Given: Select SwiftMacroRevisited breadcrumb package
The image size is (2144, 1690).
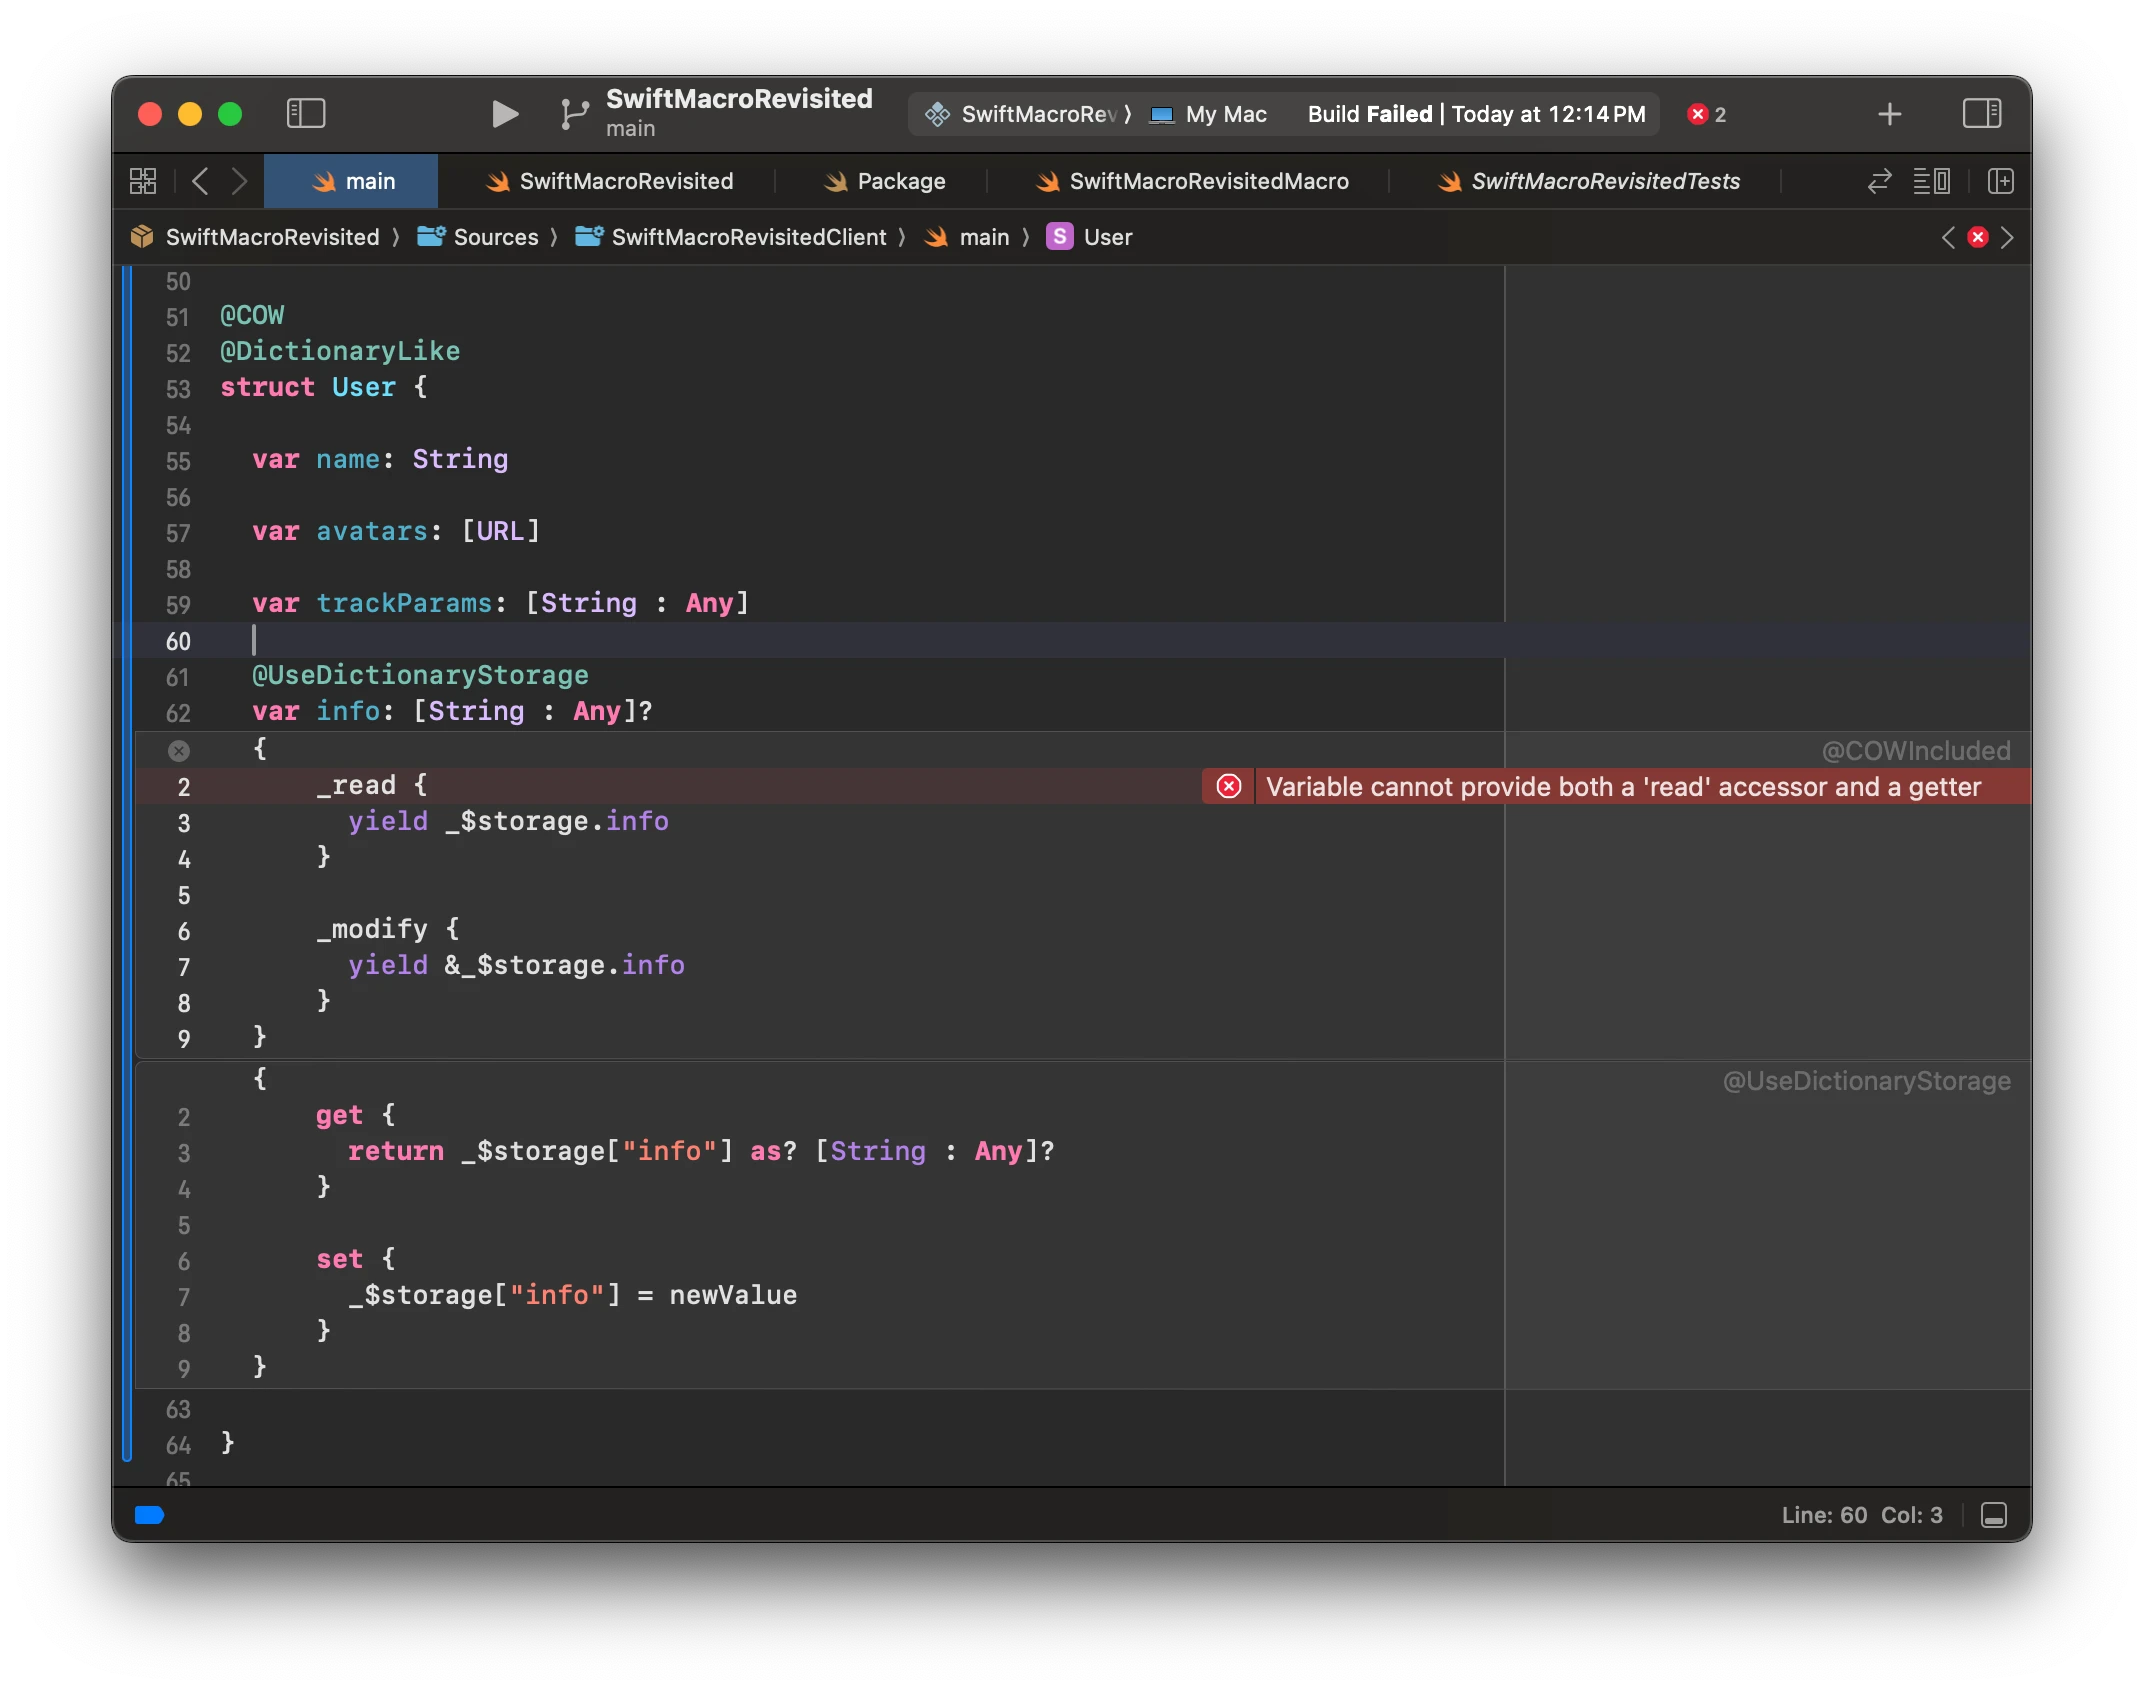Looking at the screenshot, I should tap(256, 237).
